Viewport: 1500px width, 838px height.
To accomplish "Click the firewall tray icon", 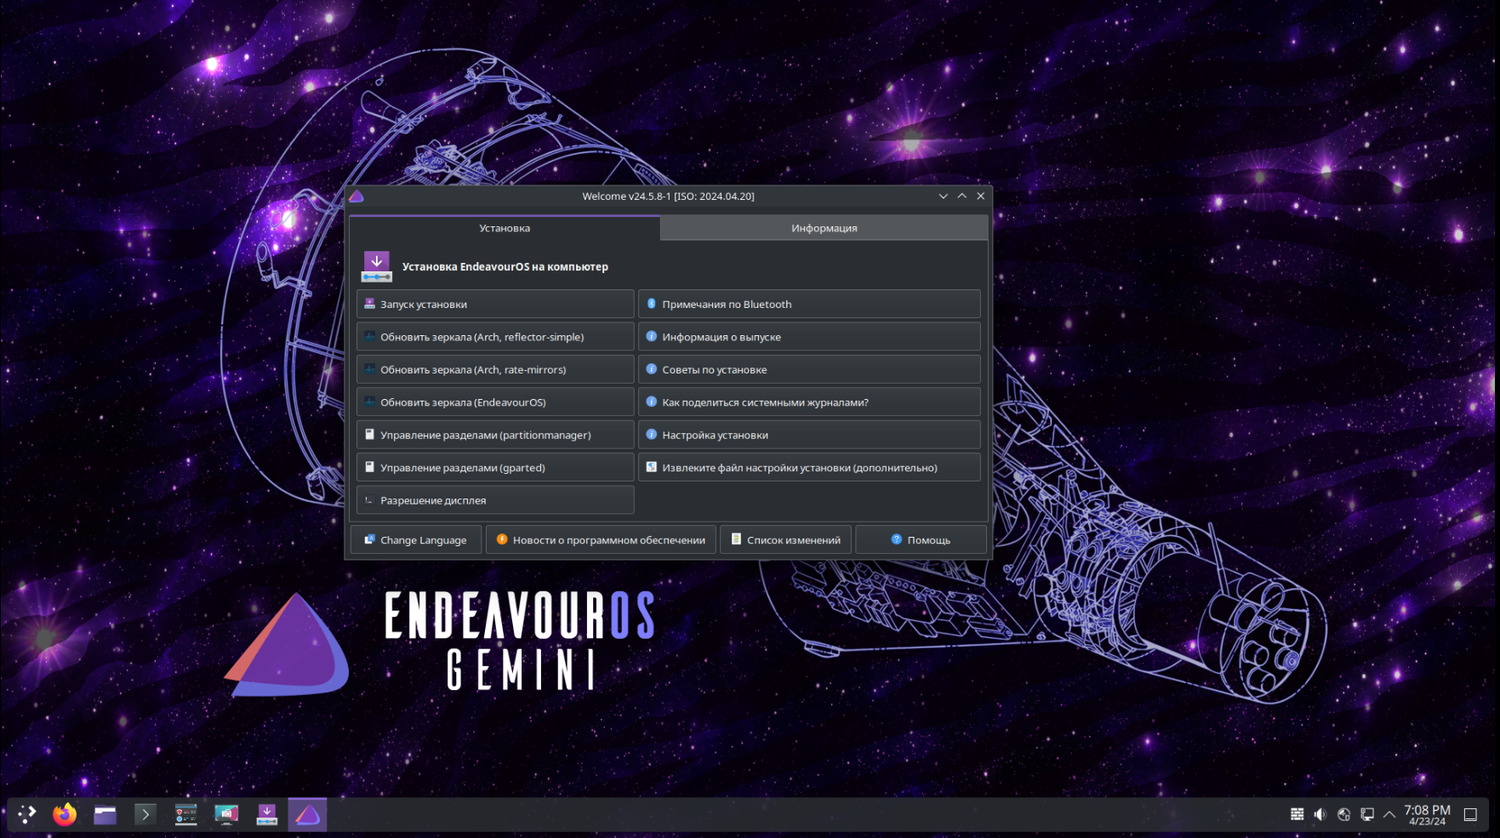I will click(x=1297, y=815).
